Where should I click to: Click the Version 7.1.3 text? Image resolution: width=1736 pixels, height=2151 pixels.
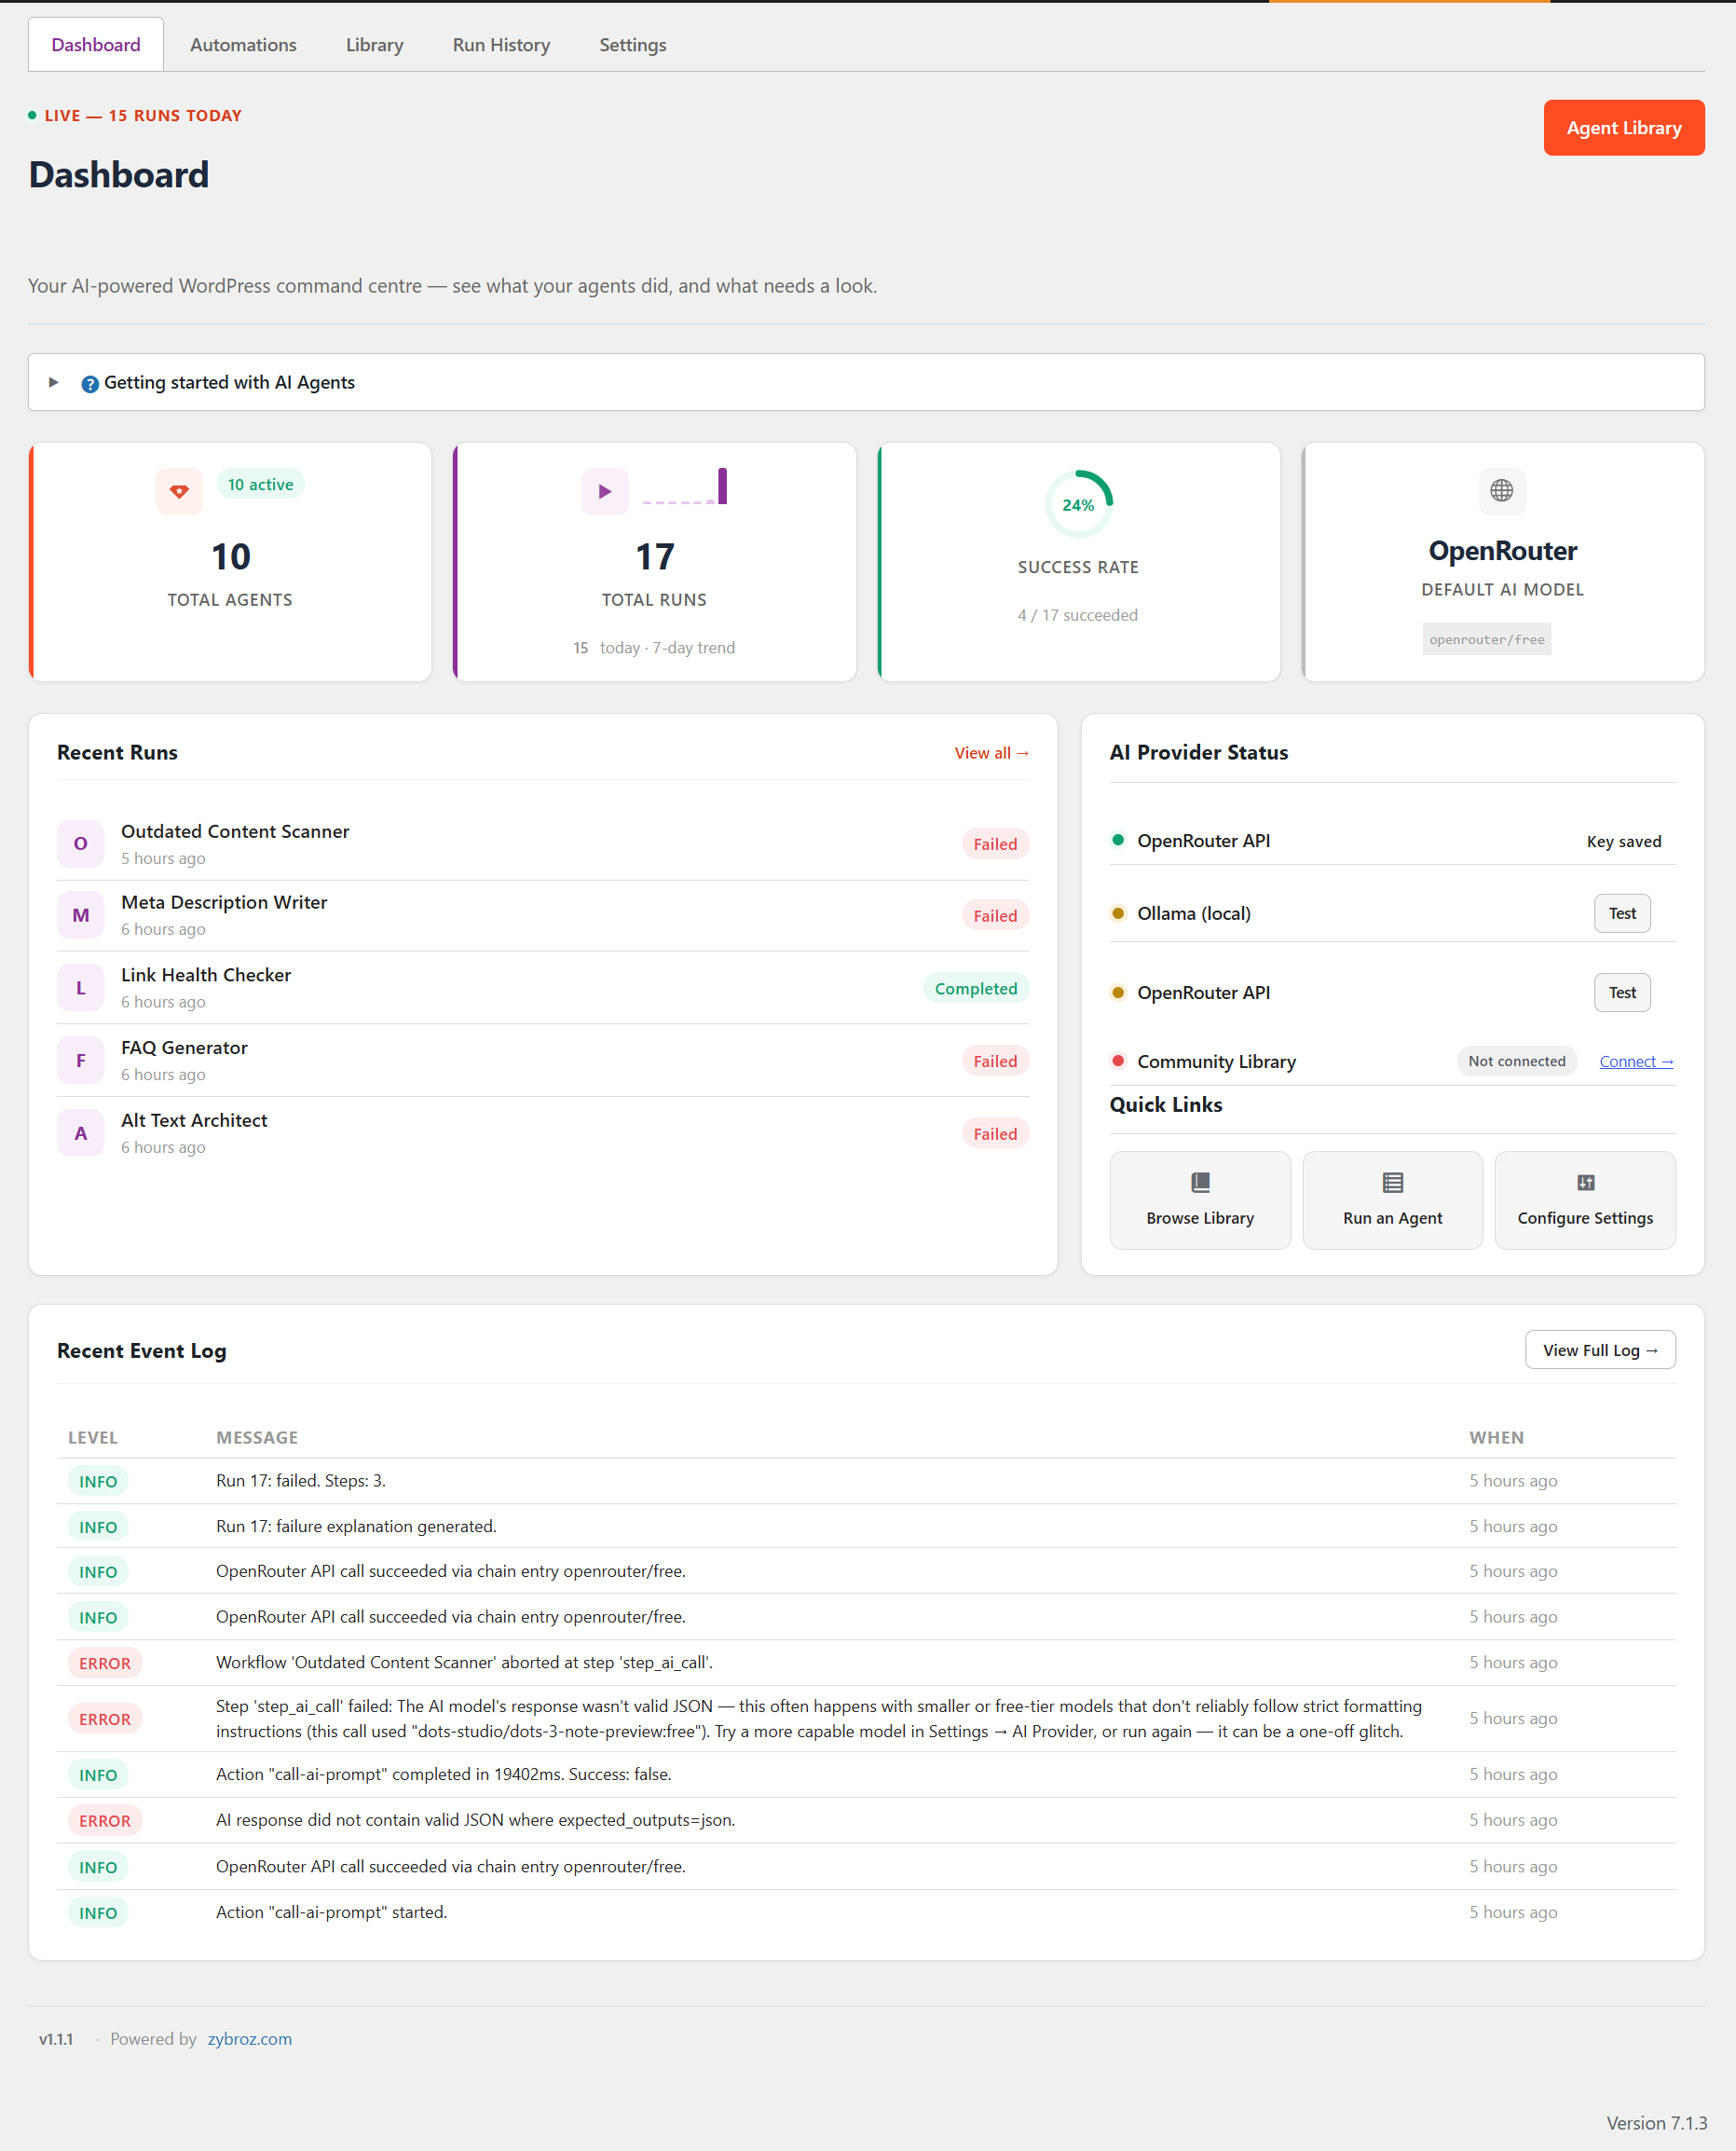click(x=1656, y=2122)
